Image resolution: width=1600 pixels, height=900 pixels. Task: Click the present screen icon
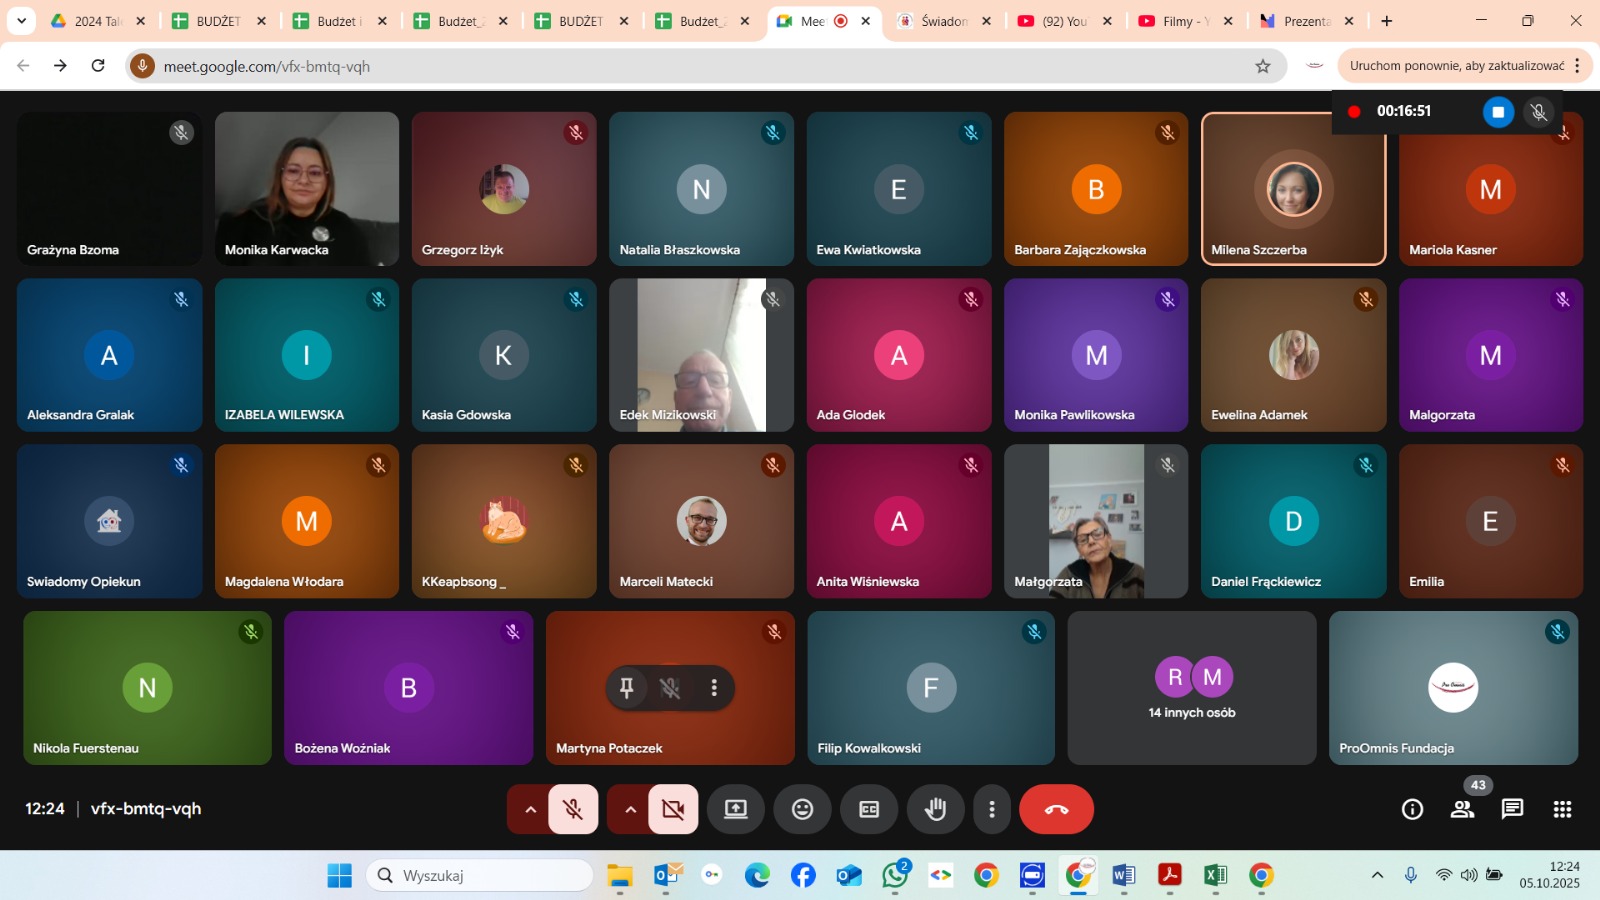click(x=736, y=809)
